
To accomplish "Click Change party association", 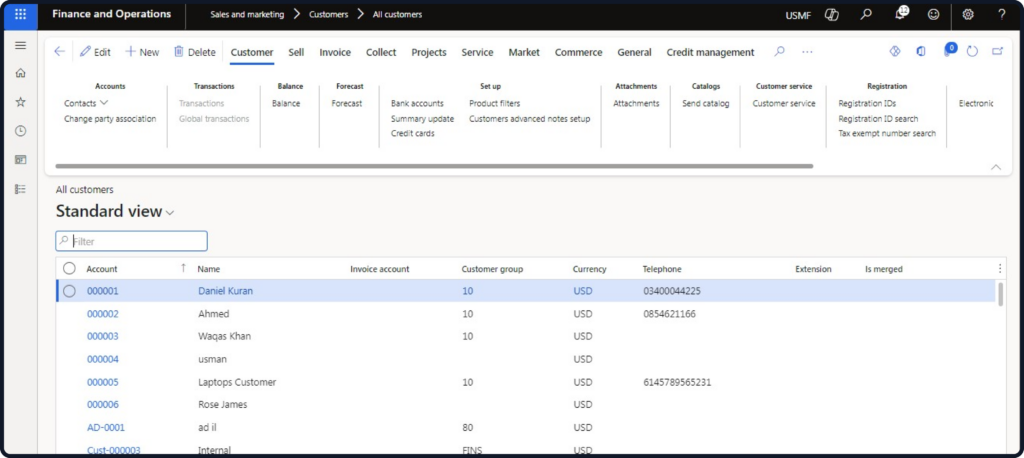I will click(110, 119).
